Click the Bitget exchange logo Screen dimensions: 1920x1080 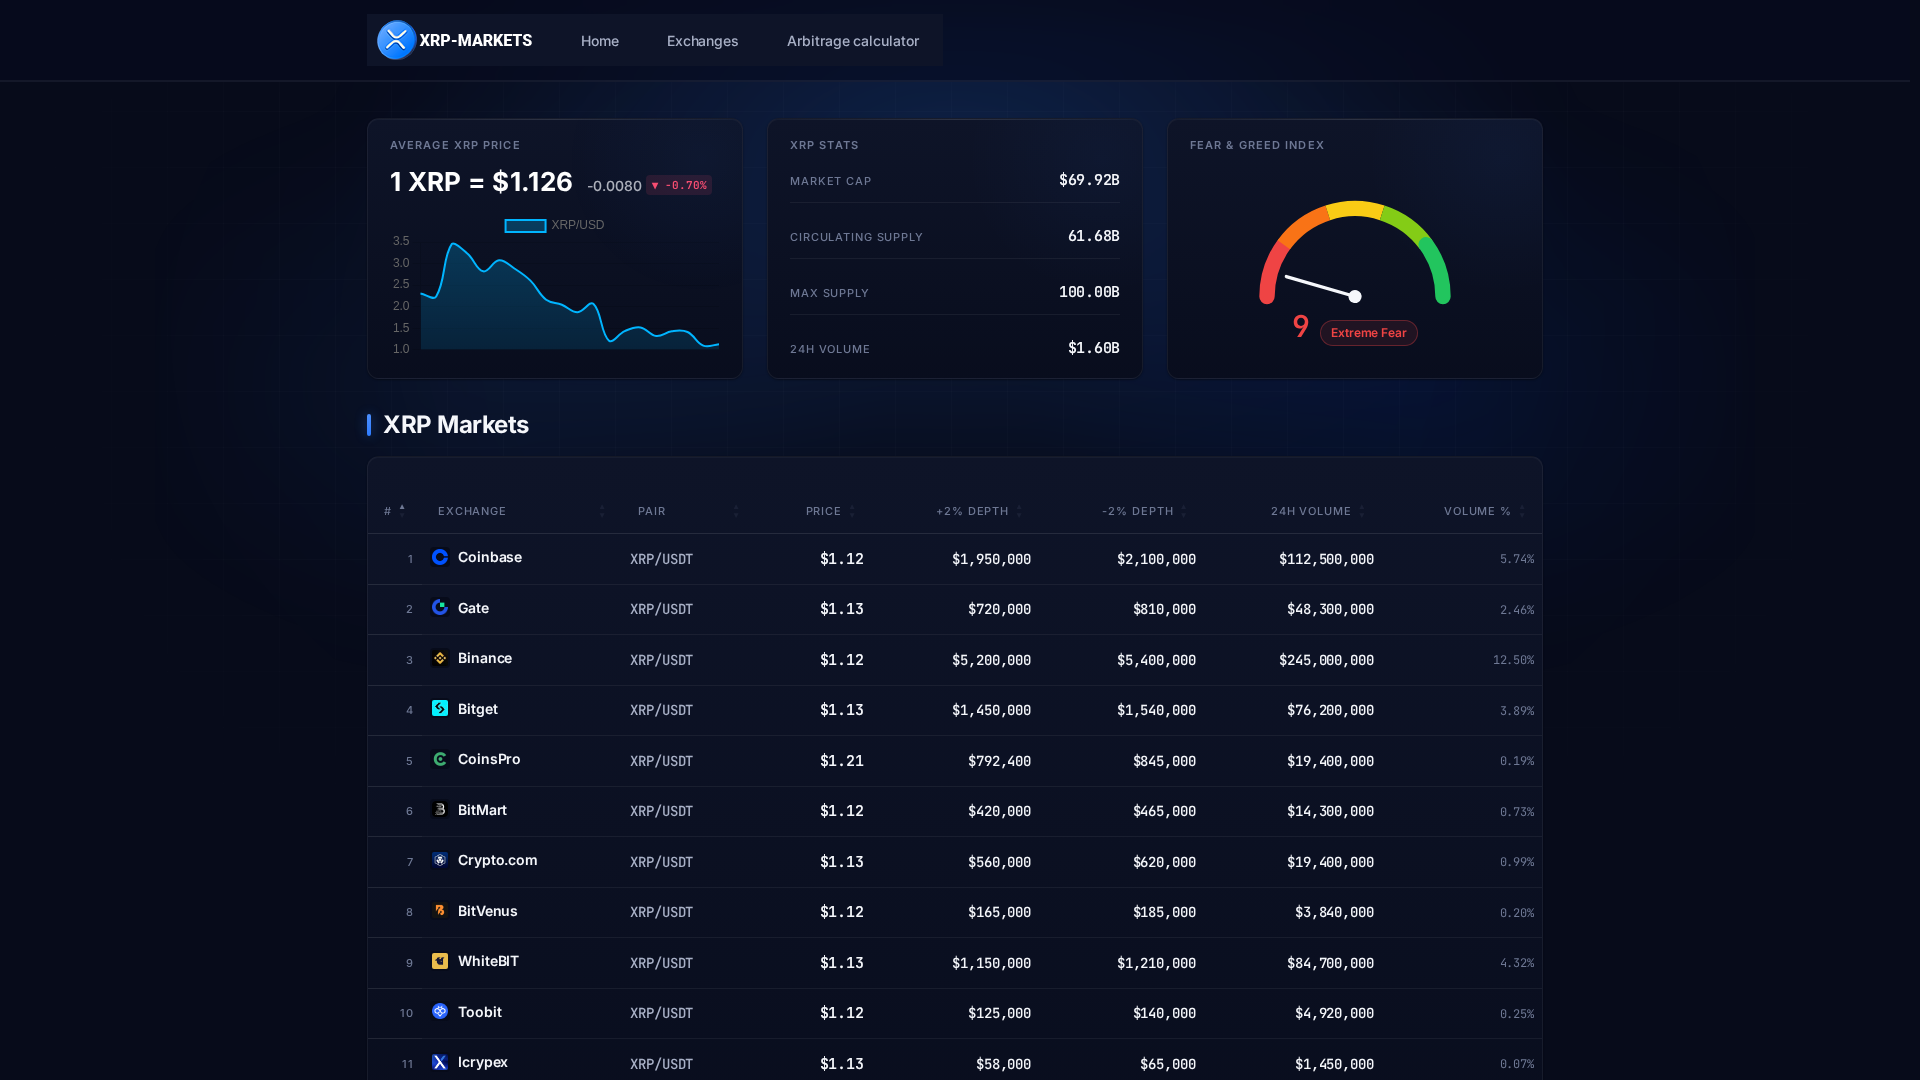coord(440,709)
